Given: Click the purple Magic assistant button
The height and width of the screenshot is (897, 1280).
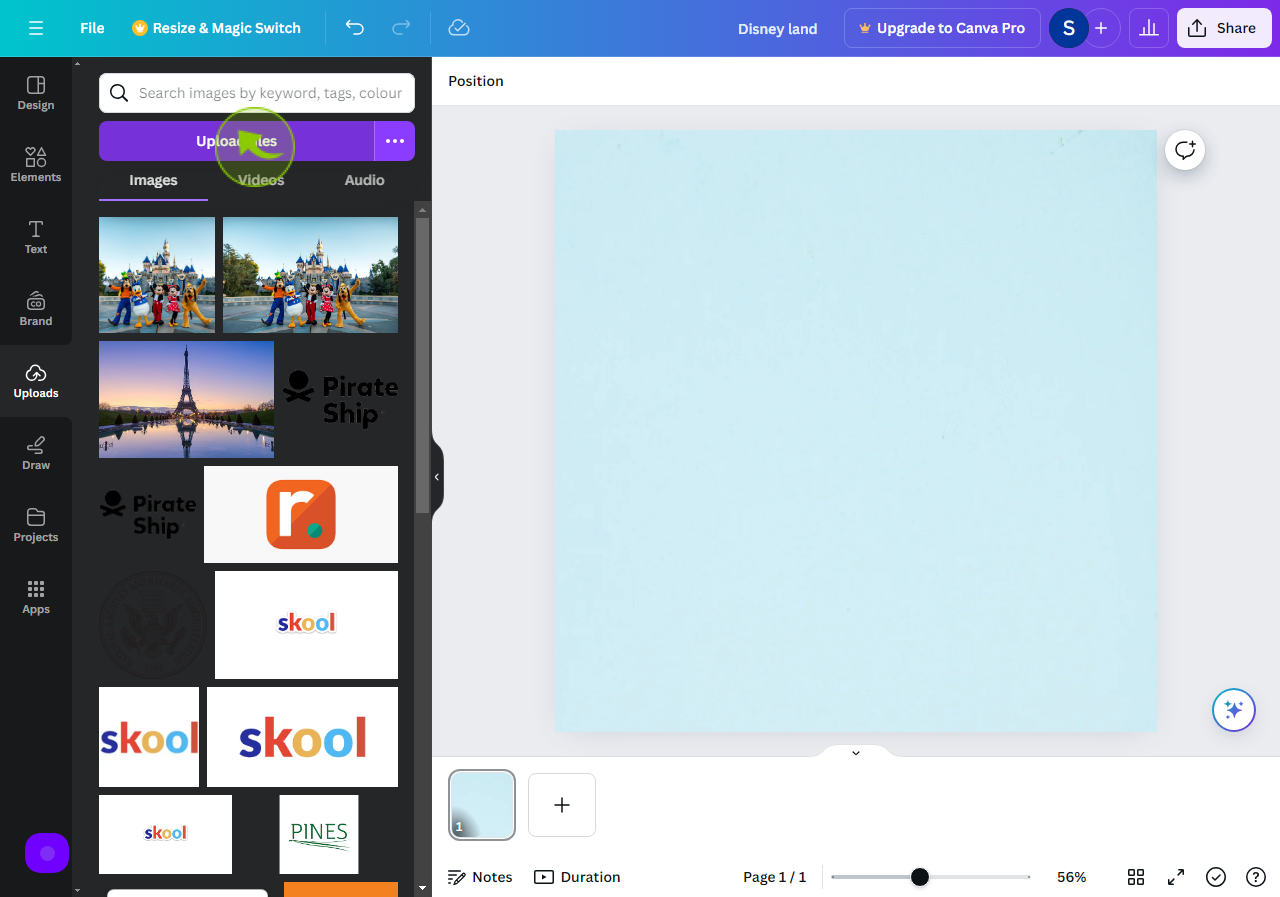Looking at the screenshot, I should point(47,853).
